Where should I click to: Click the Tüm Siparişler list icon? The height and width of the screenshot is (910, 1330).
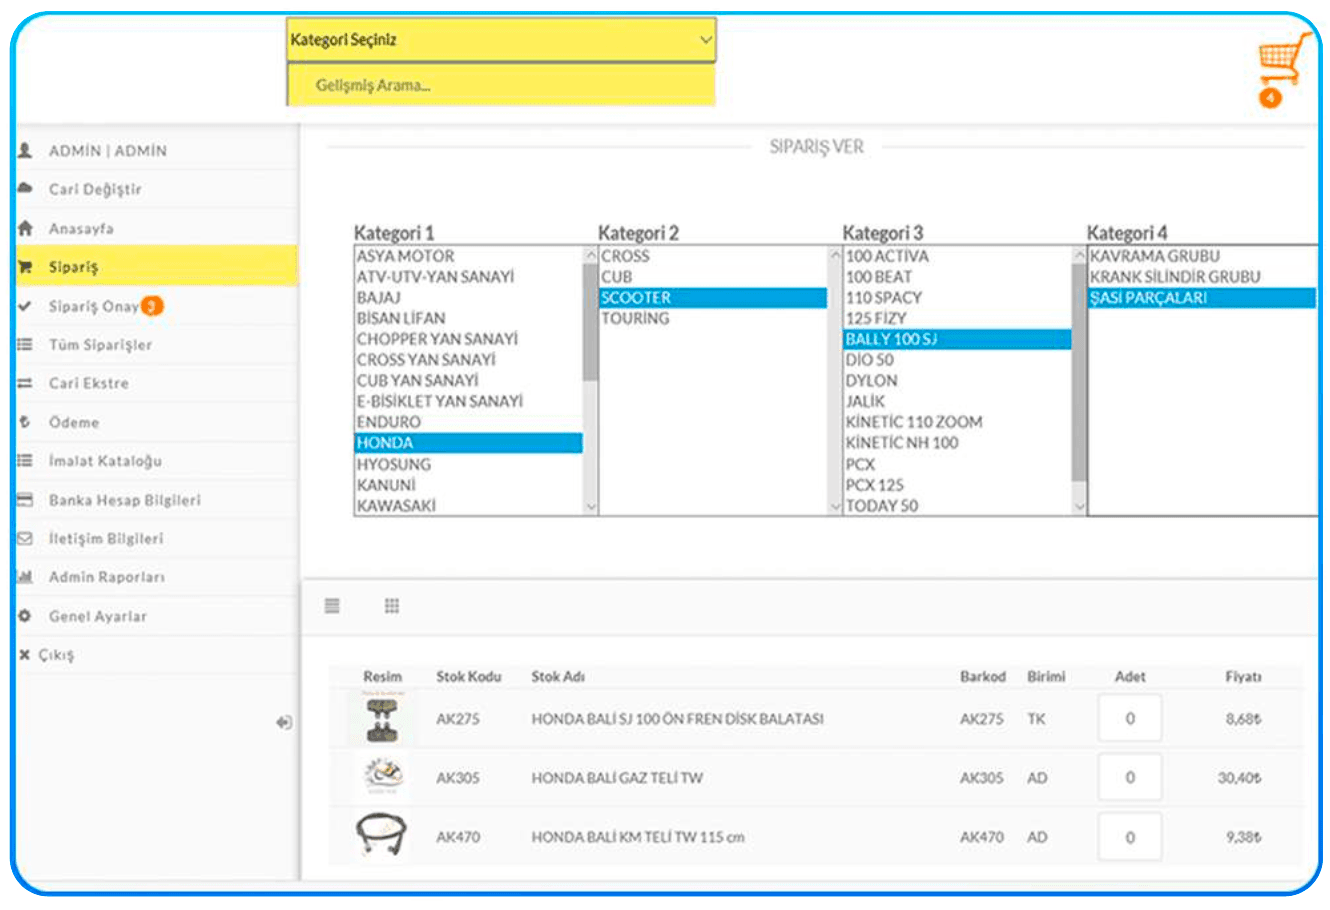(x=26, y=345)
